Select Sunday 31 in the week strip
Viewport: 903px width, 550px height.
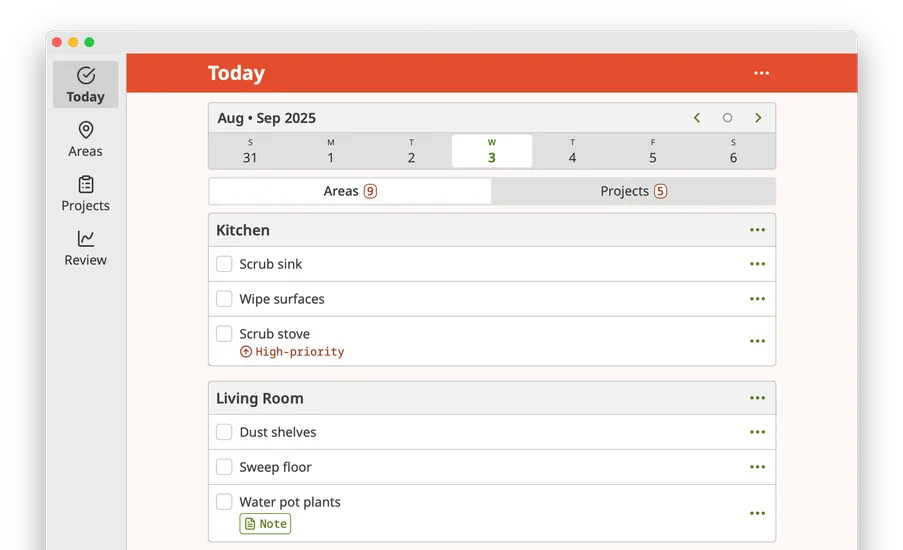[x=250, y=151]
